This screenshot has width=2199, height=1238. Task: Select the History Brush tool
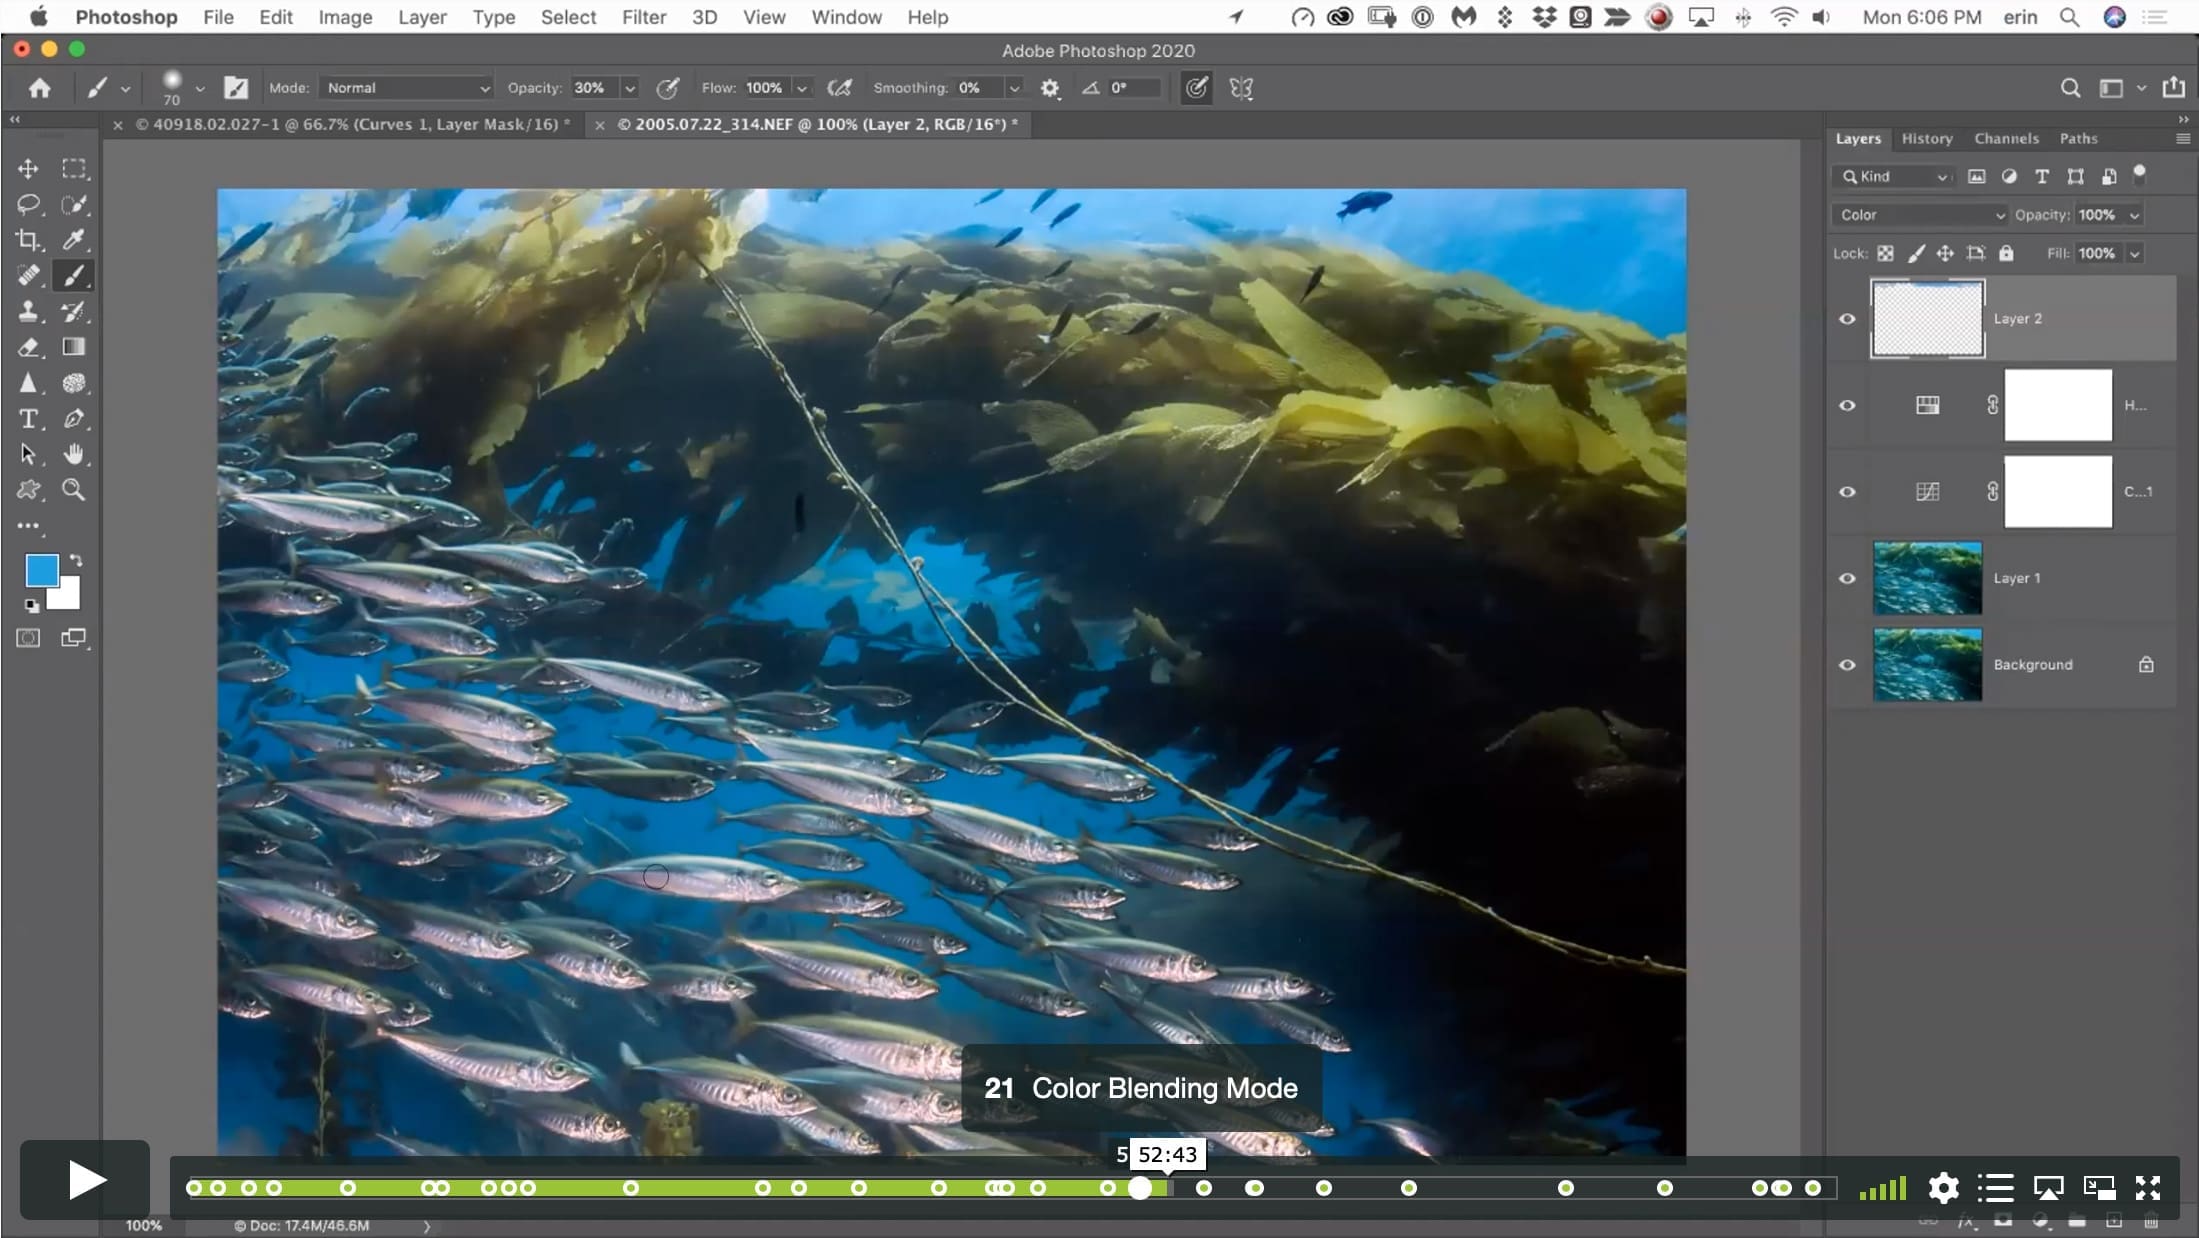point(74,311)
